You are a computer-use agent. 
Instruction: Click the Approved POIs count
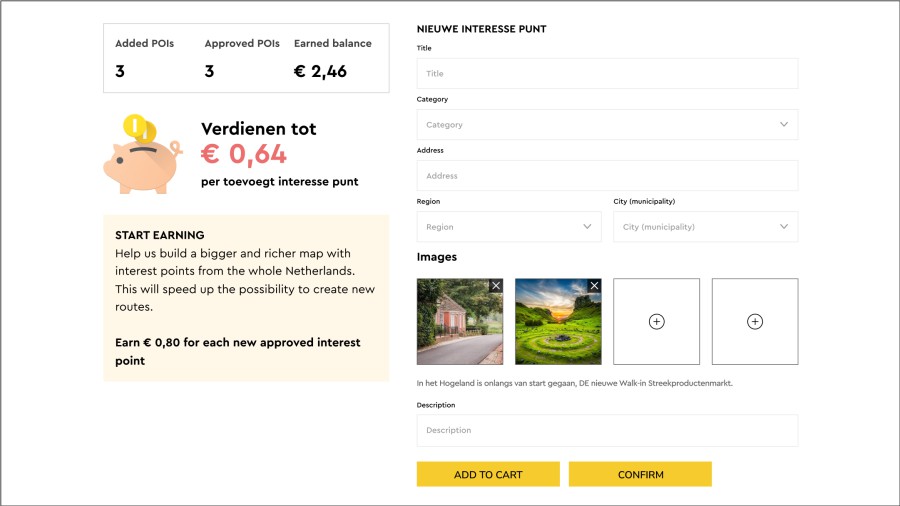pos(209,71)
